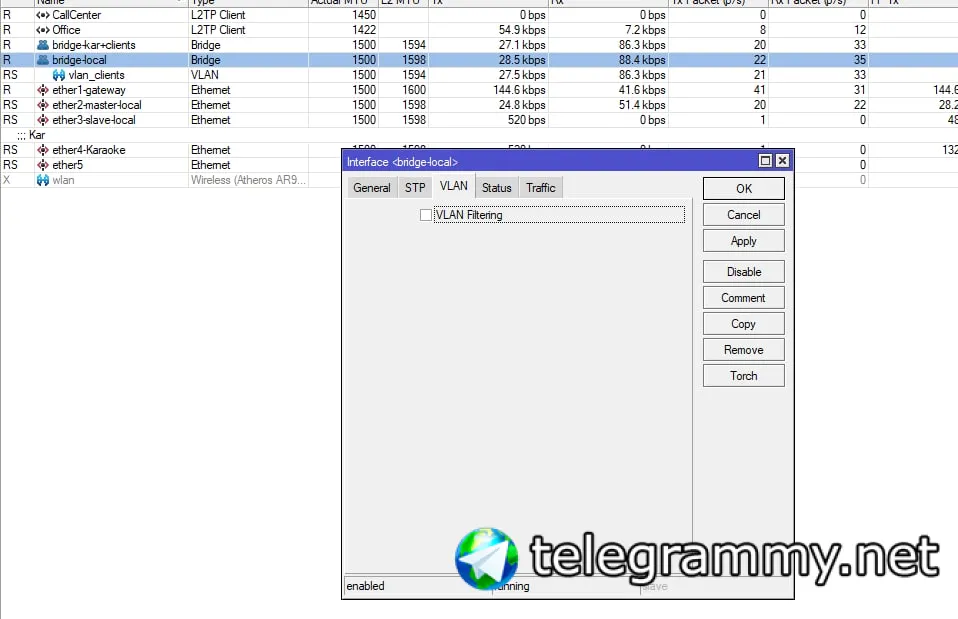The image size is (958, 619).
Task: Click the 'enabled' status bar field
Action: 417,586
